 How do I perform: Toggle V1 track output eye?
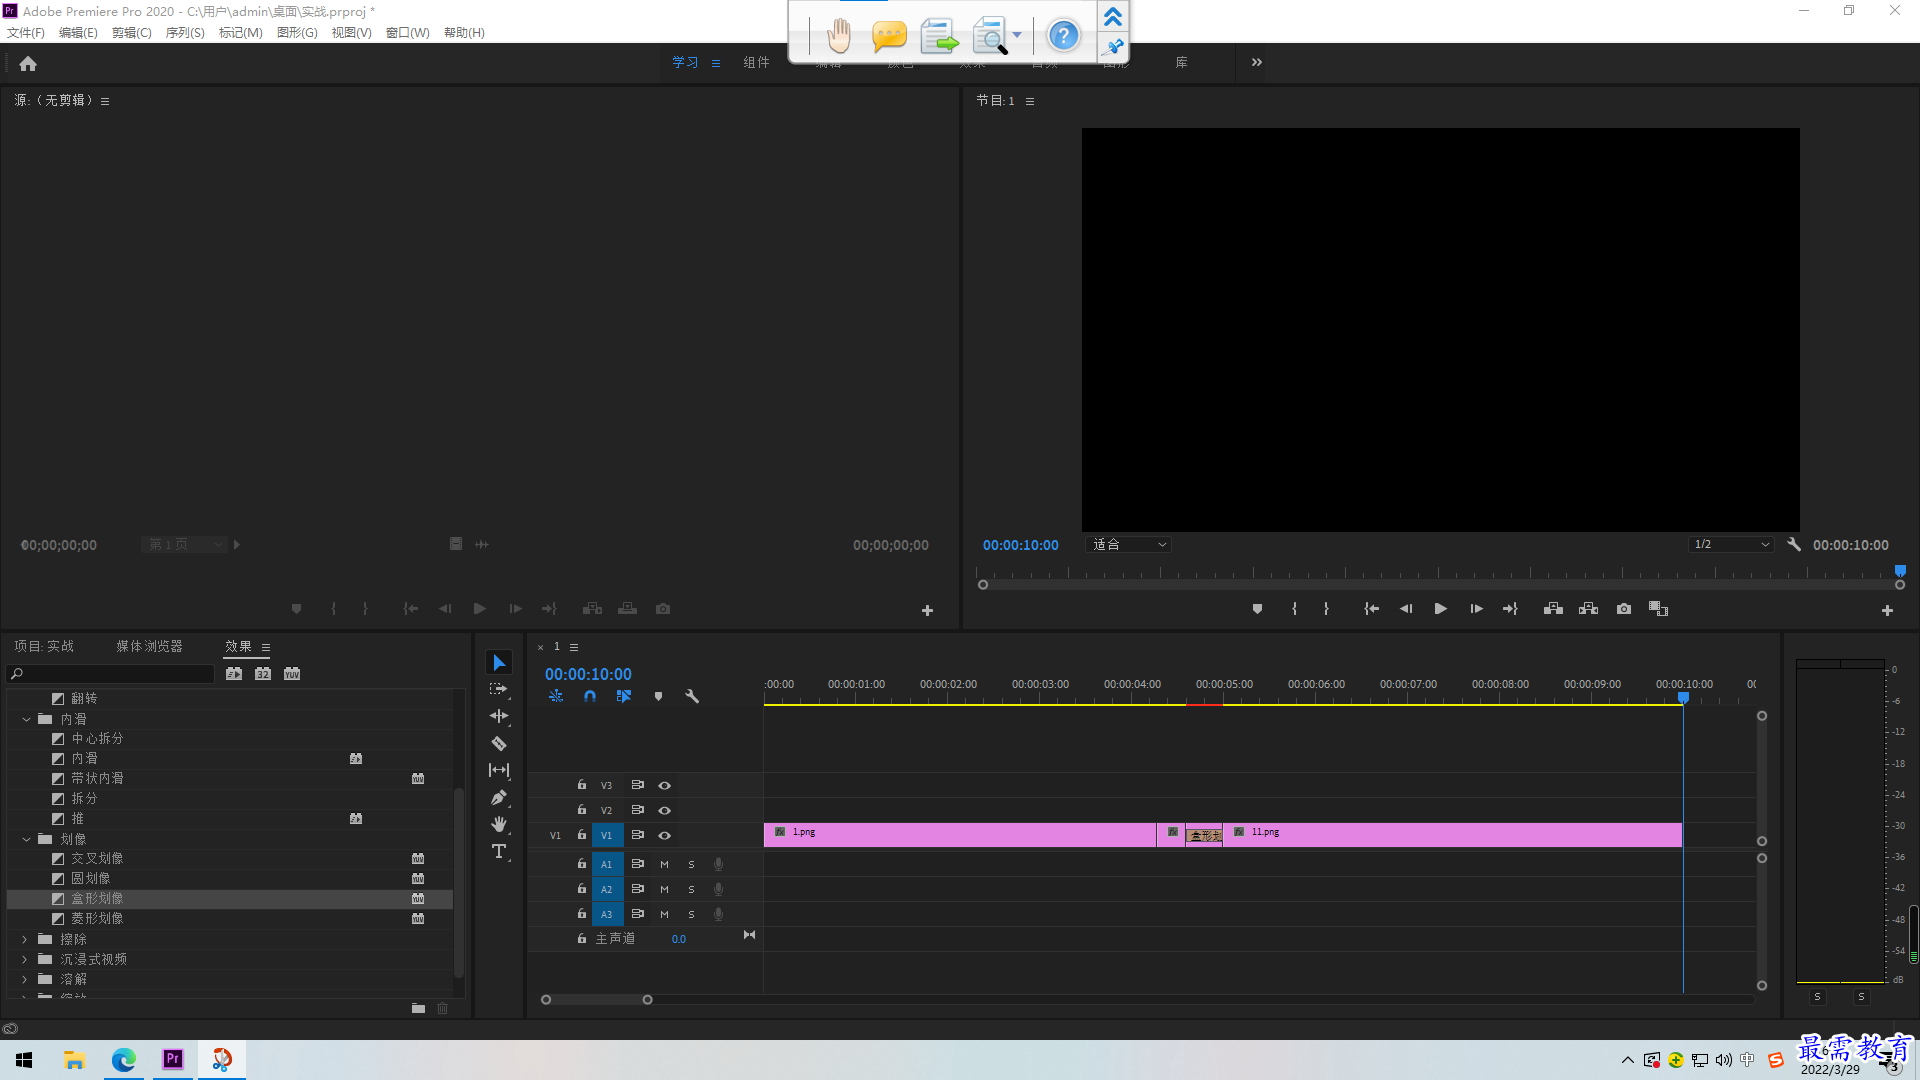(x=664, y=835)
